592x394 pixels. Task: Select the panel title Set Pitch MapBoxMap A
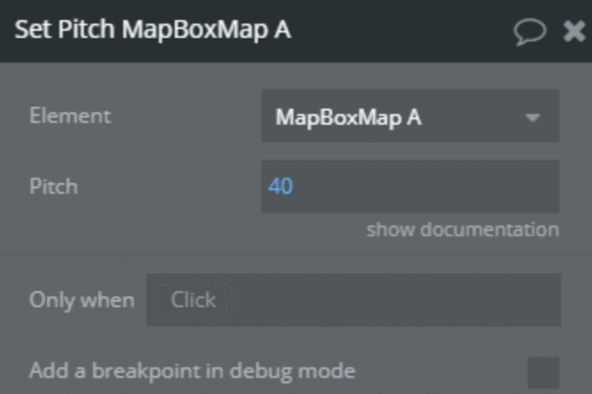(x=153, y=29)
